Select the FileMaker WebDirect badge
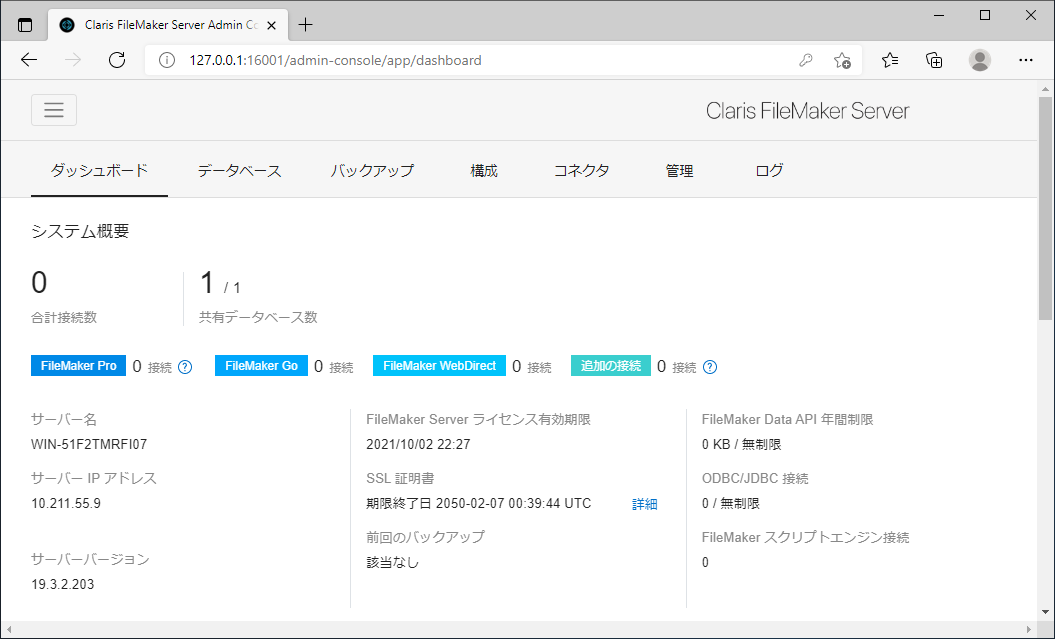This screenshot has height=639, width=1055. pyautogui.click(x=438, y=366)
